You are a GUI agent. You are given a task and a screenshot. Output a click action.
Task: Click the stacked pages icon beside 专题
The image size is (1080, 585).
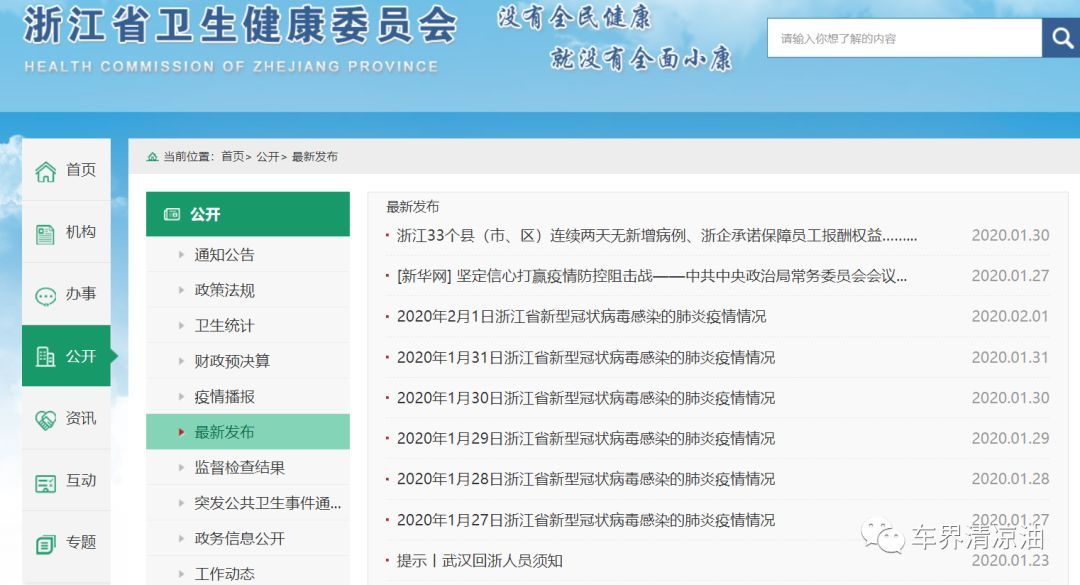(45, 544)
